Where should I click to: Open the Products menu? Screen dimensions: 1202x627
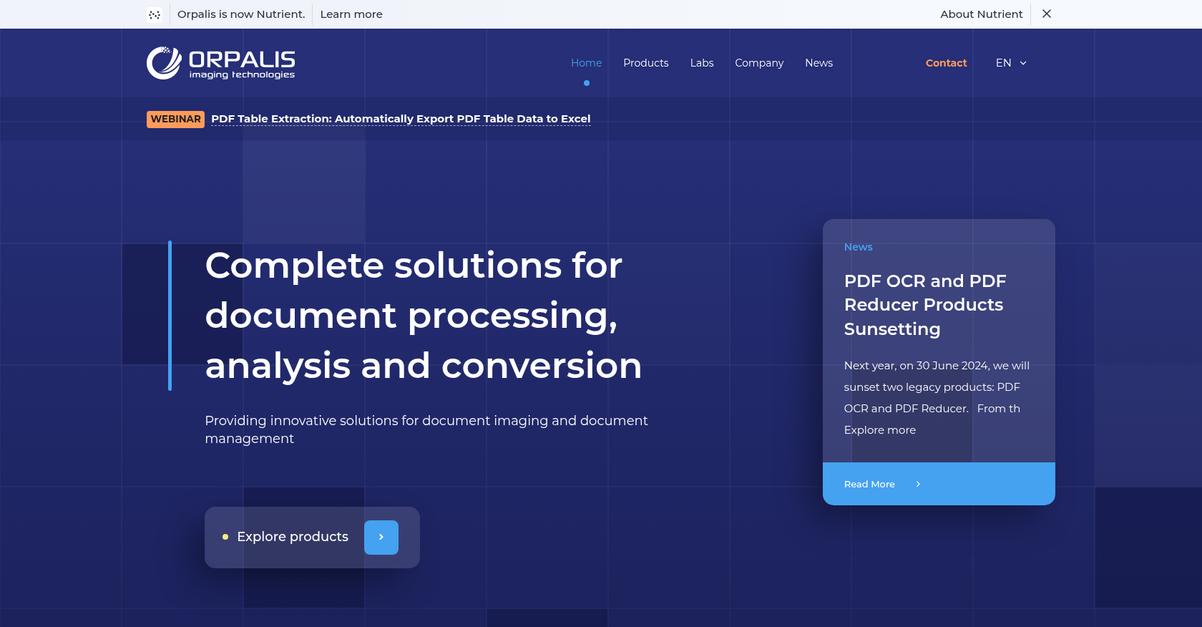[645, 63]
